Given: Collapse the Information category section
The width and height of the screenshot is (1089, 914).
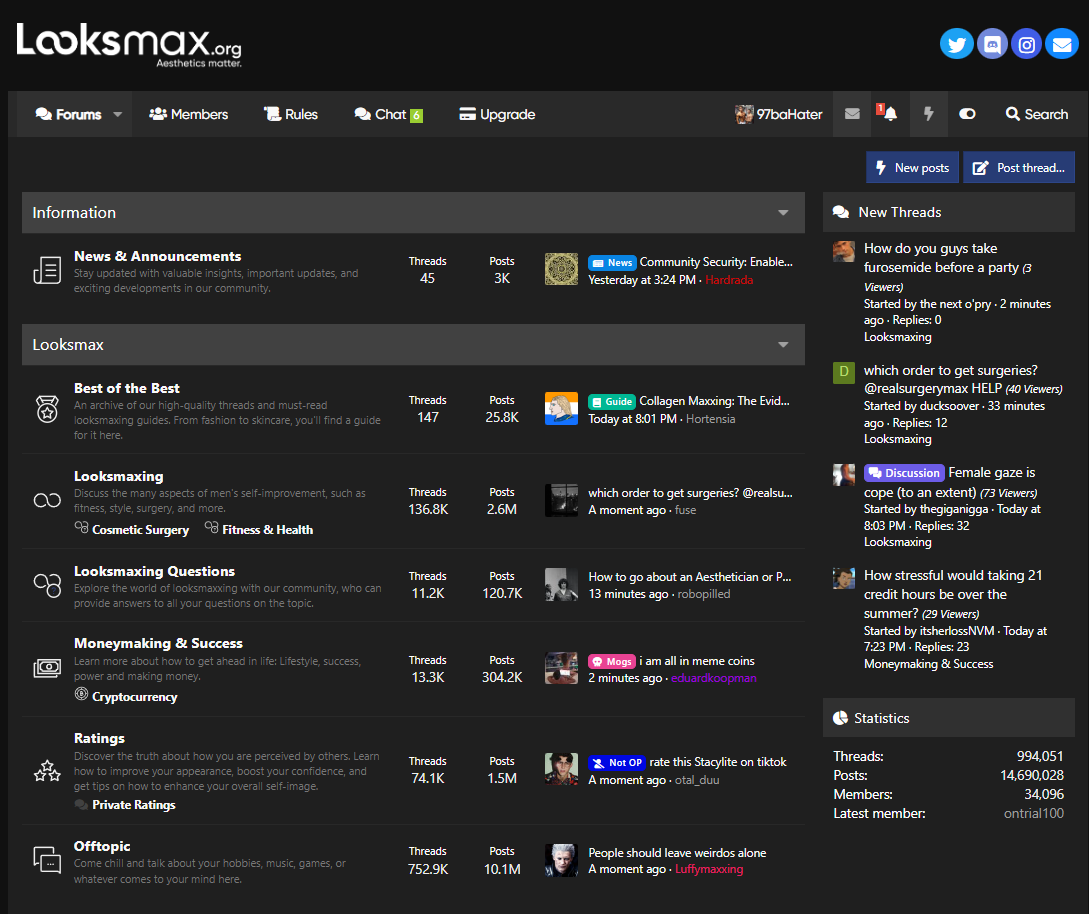Looking at the screenshot, I should click(784, 213).
